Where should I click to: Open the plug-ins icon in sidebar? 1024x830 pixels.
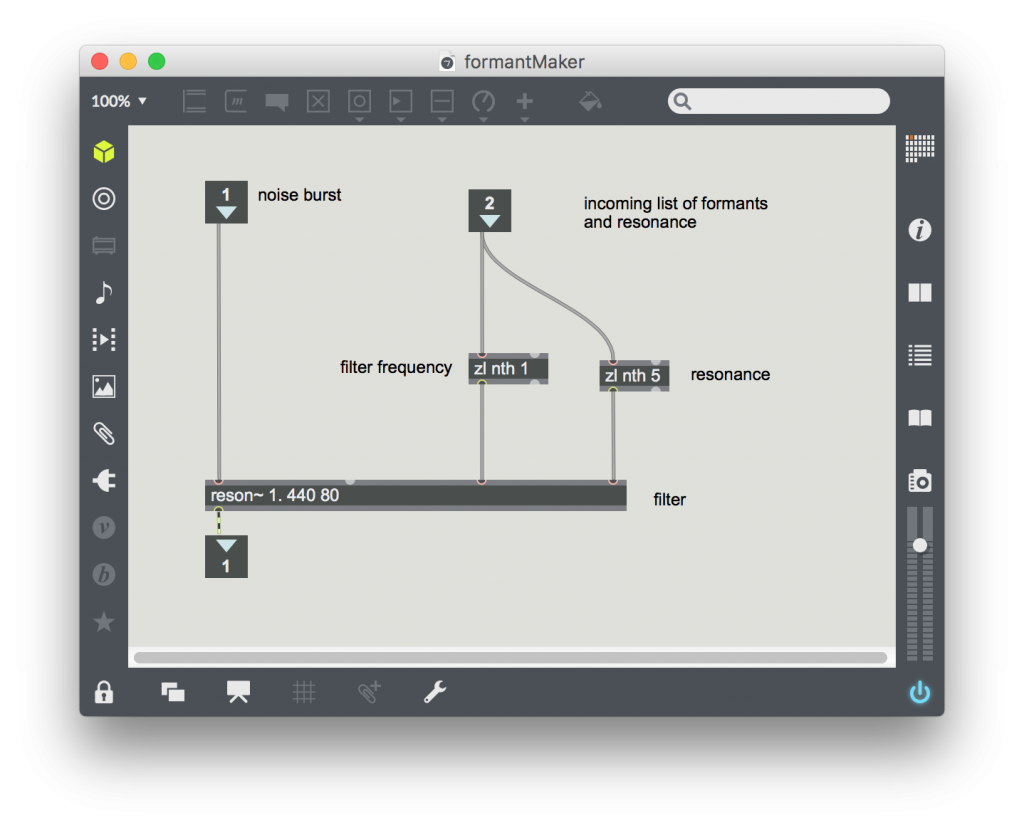(x=104, y=481)
